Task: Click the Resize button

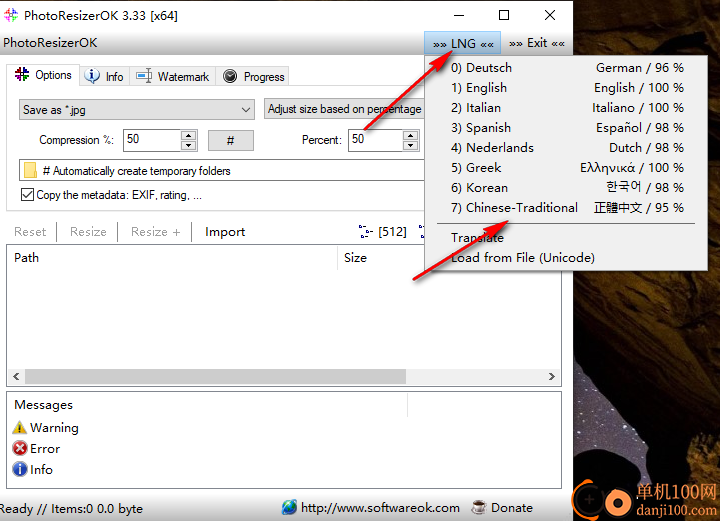Action: tap(88, 231)
